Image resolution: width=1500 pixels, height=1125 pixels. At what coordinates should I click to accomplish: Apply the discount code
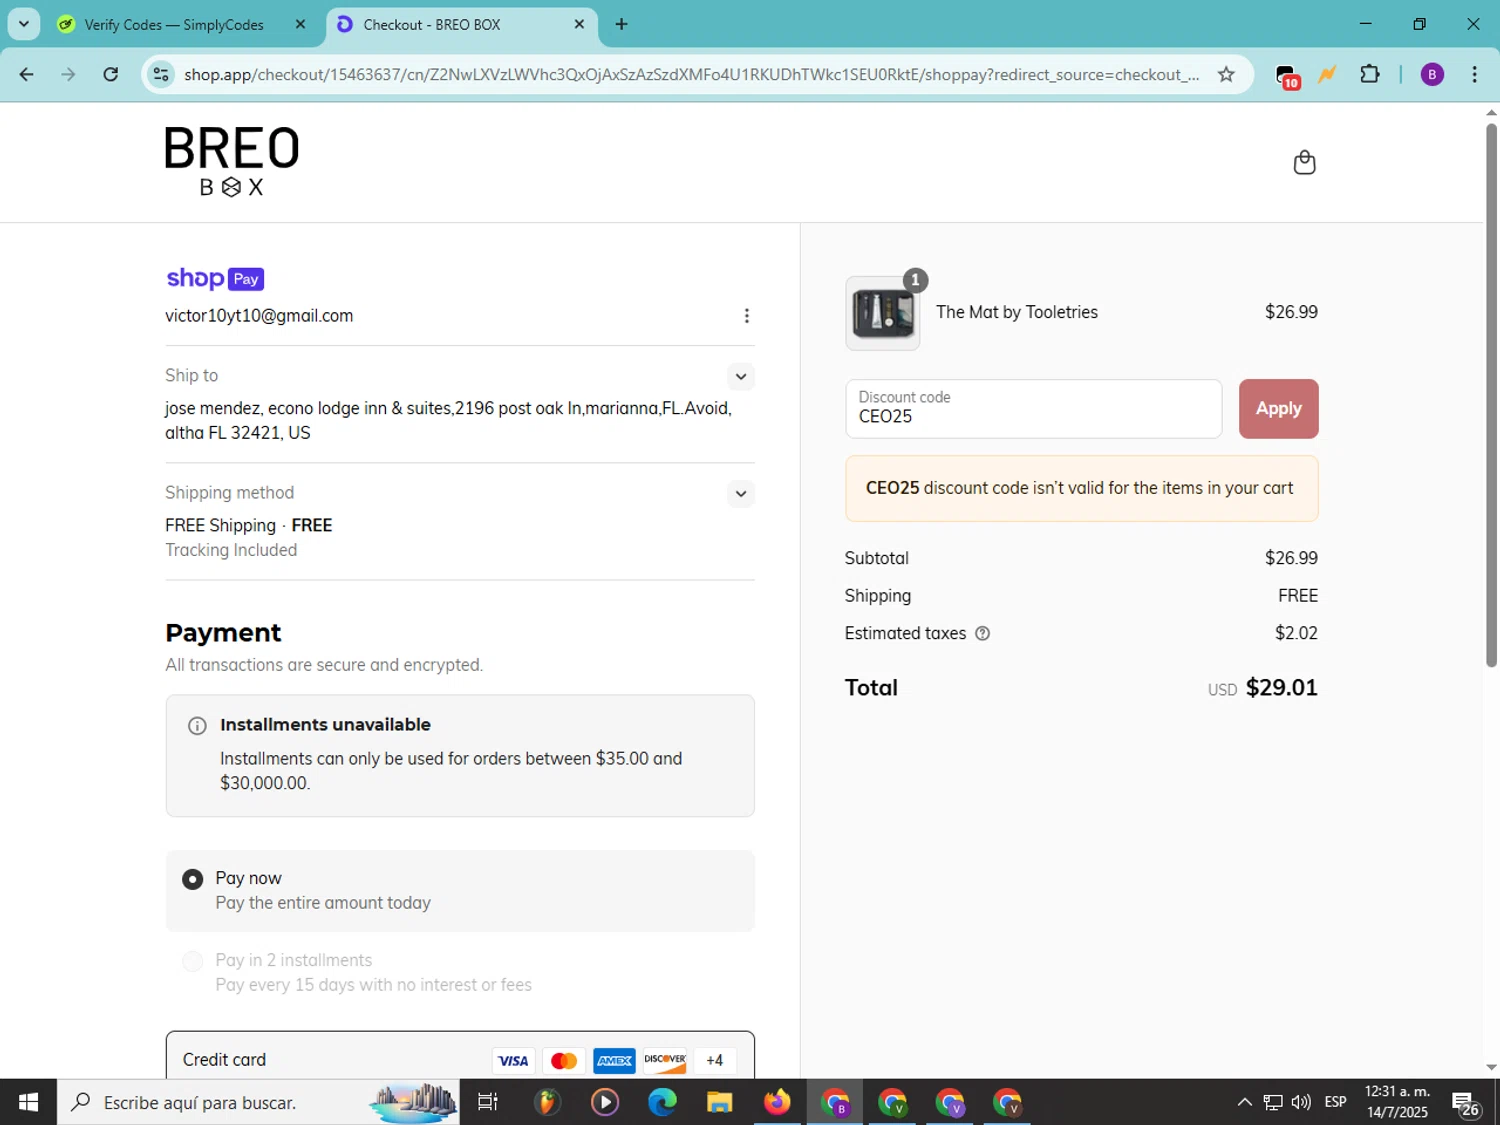[1278, 408]
